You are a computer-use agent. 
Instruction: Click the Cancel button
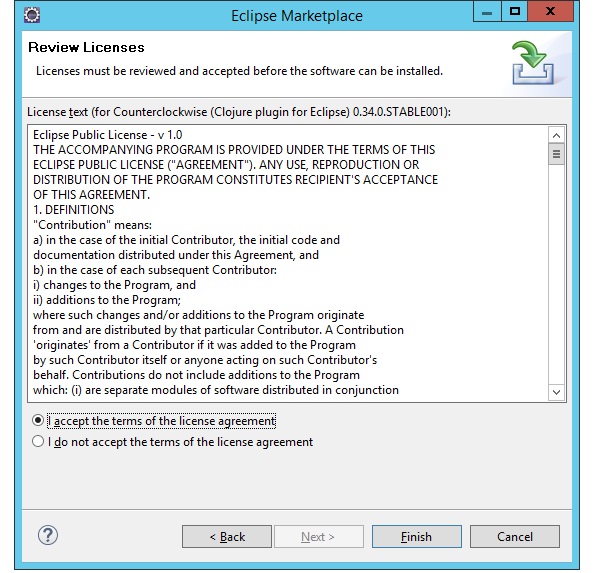click(515, 537)
